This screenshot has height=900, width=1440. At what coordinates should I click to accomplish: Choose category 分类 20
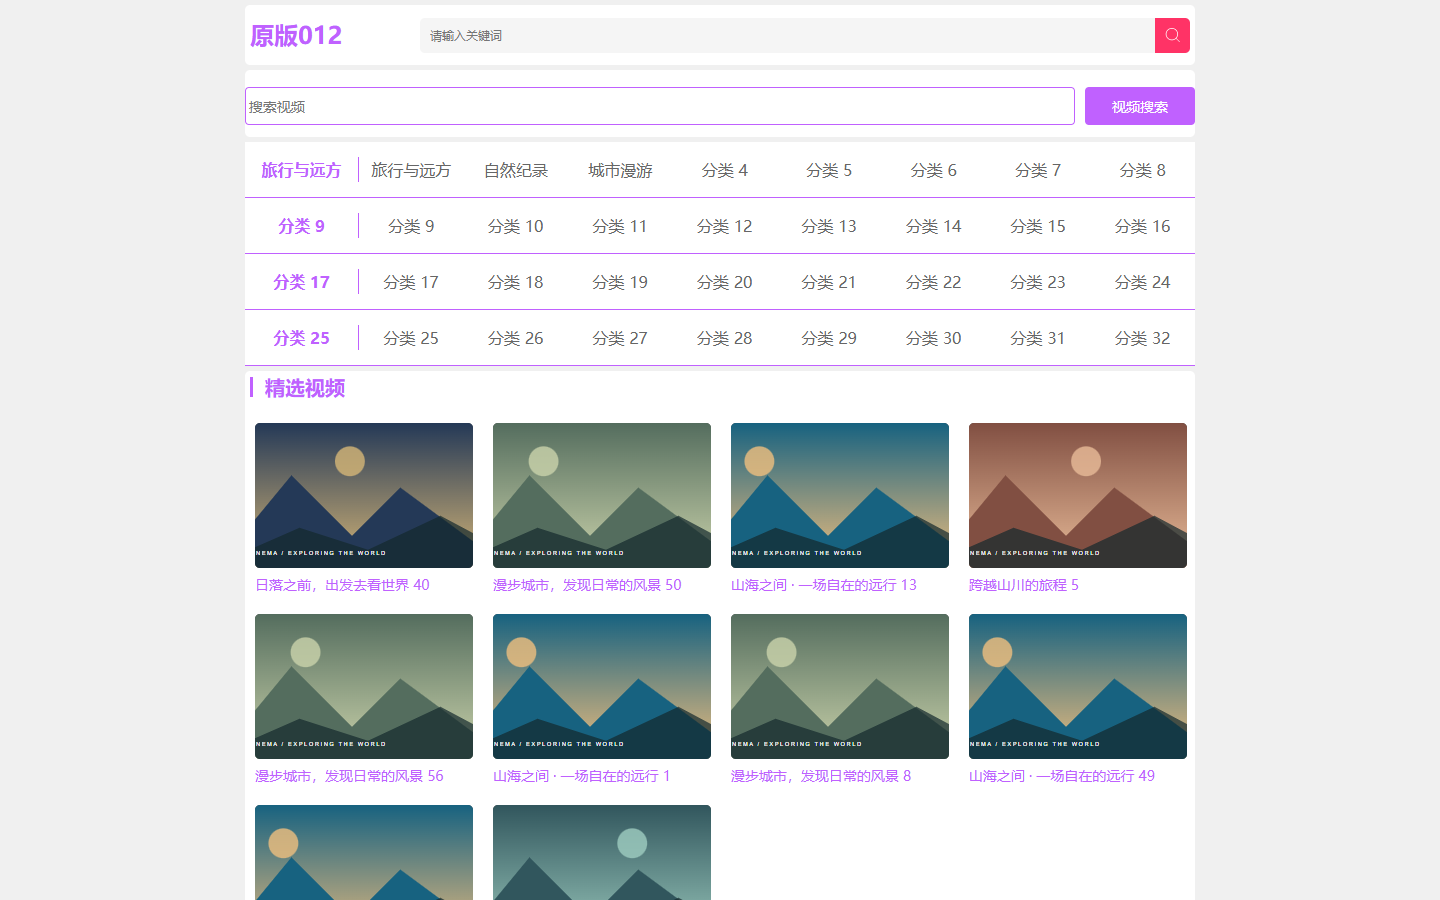coord(725,282)
